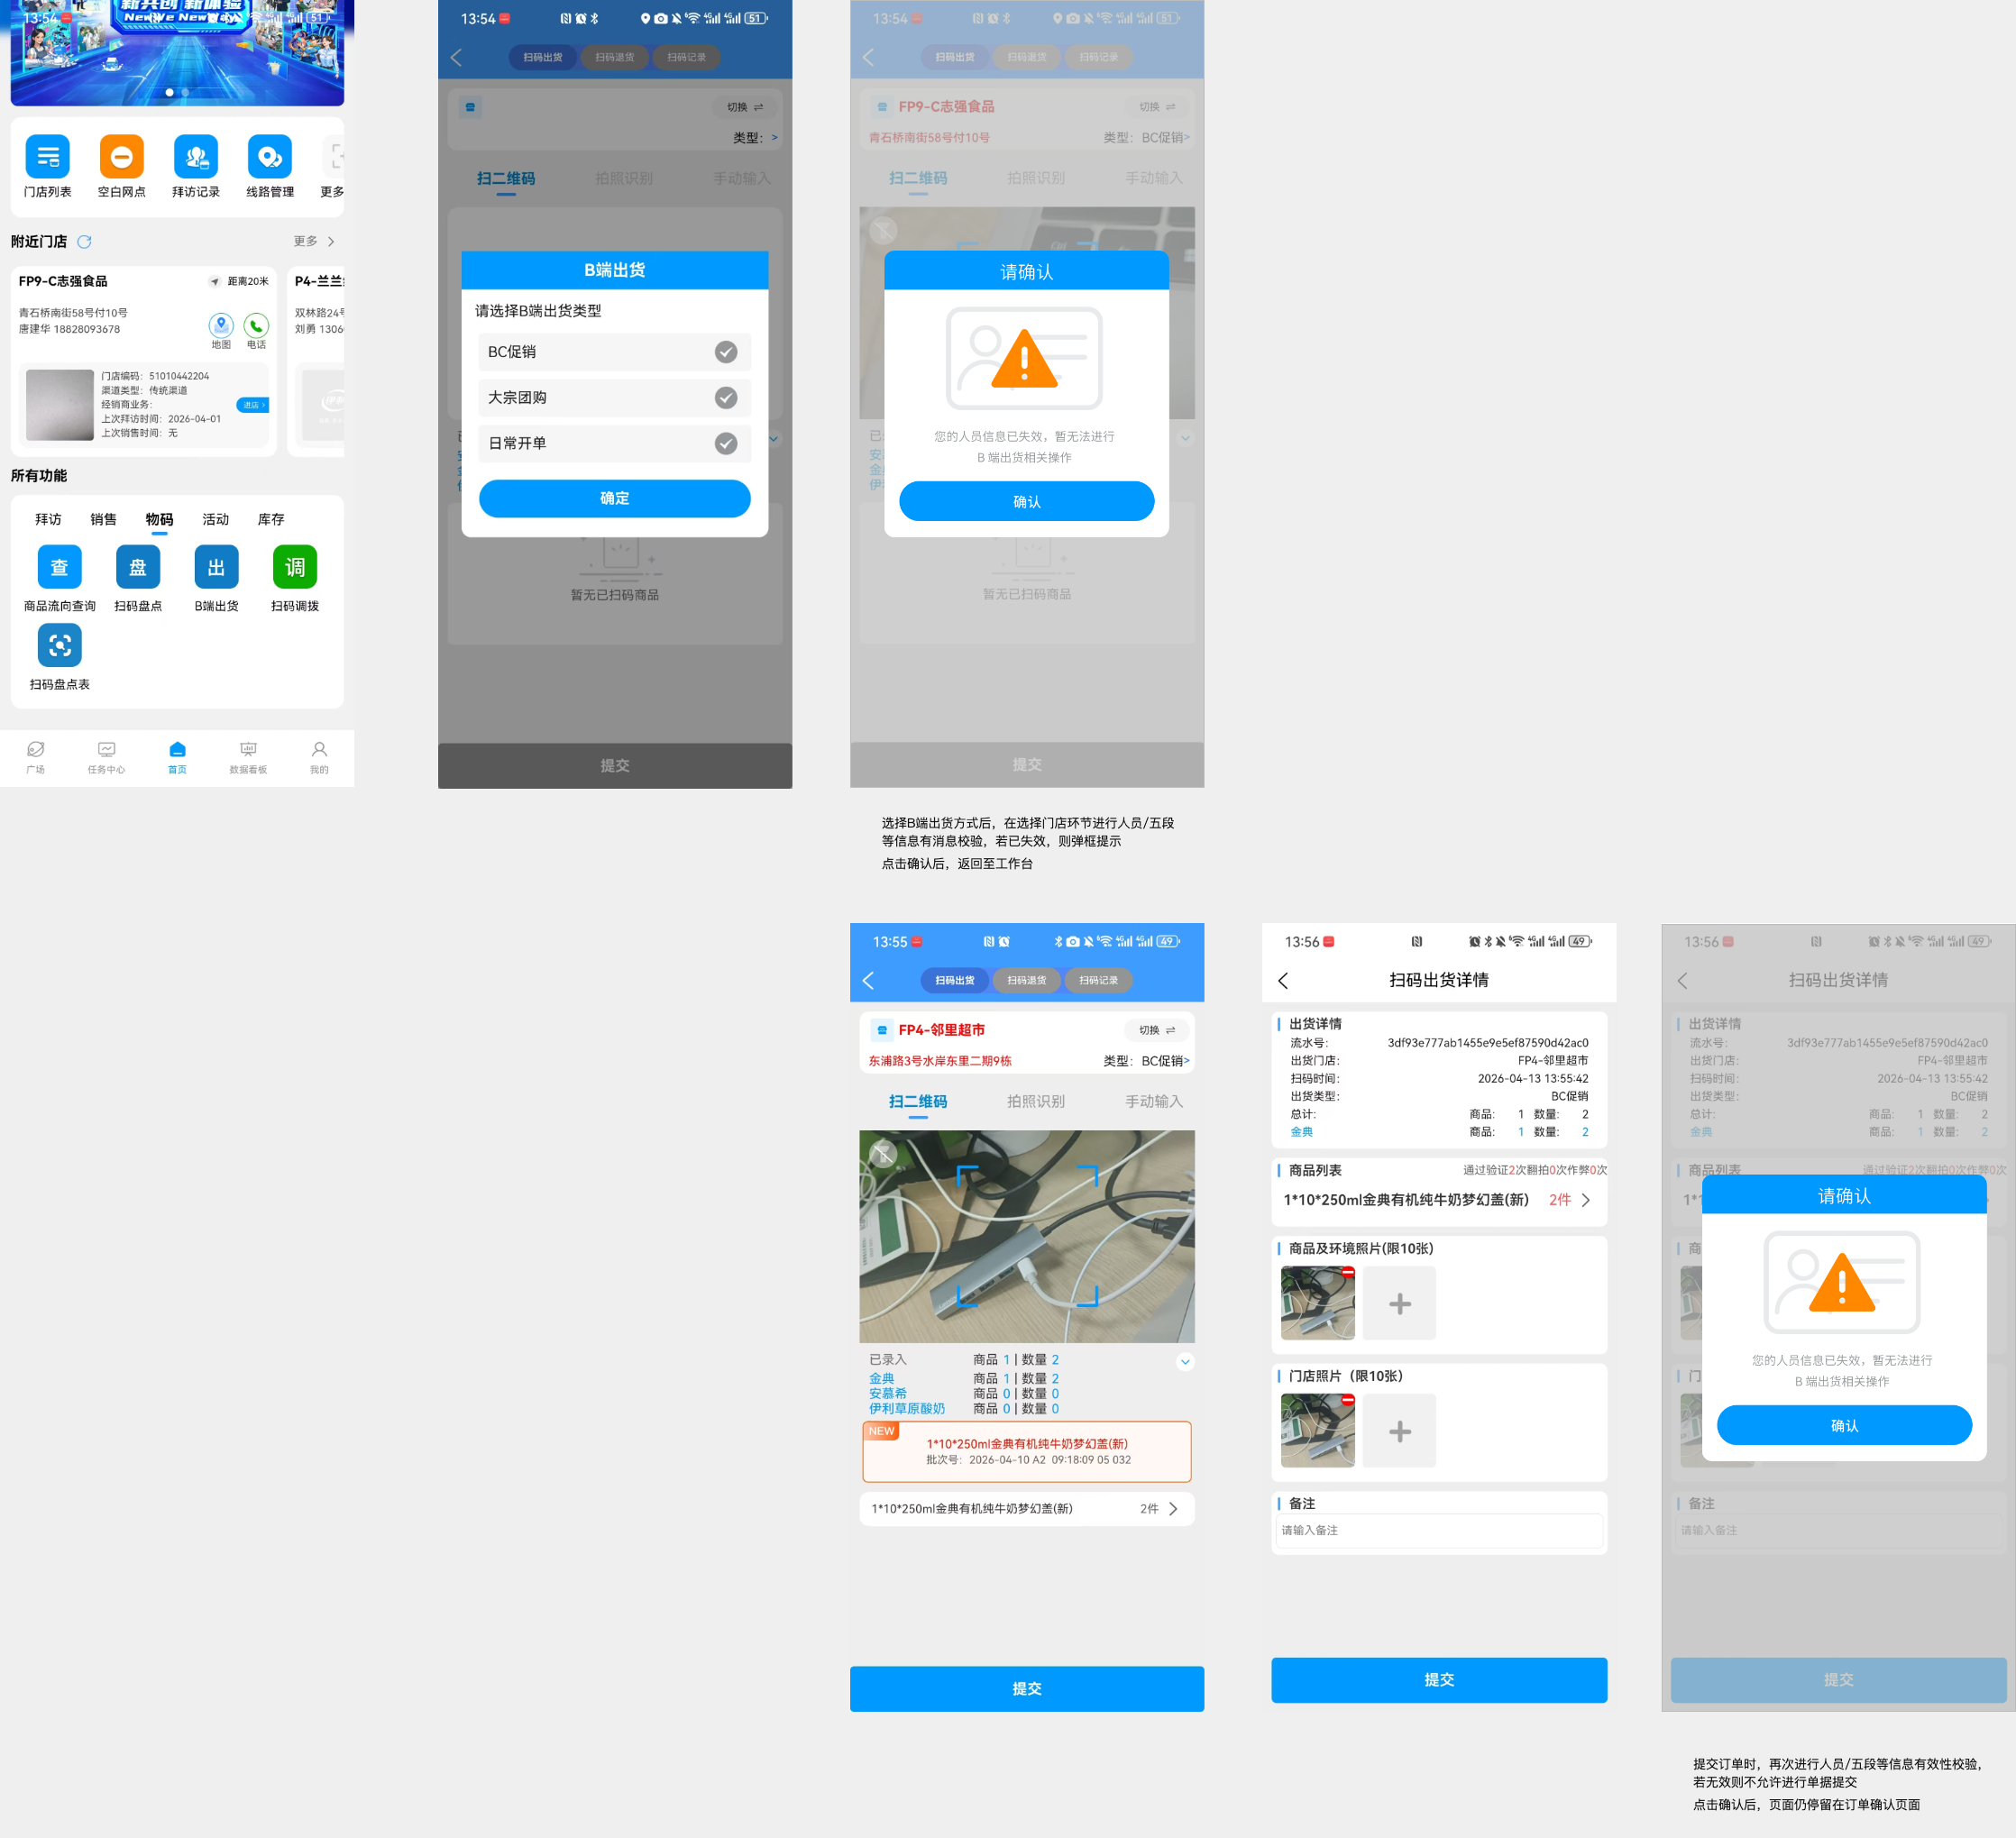2016x1838 pixels.
Task: Tap the 扫码盘点表 scan icon
Action: [x=59, y=645]
